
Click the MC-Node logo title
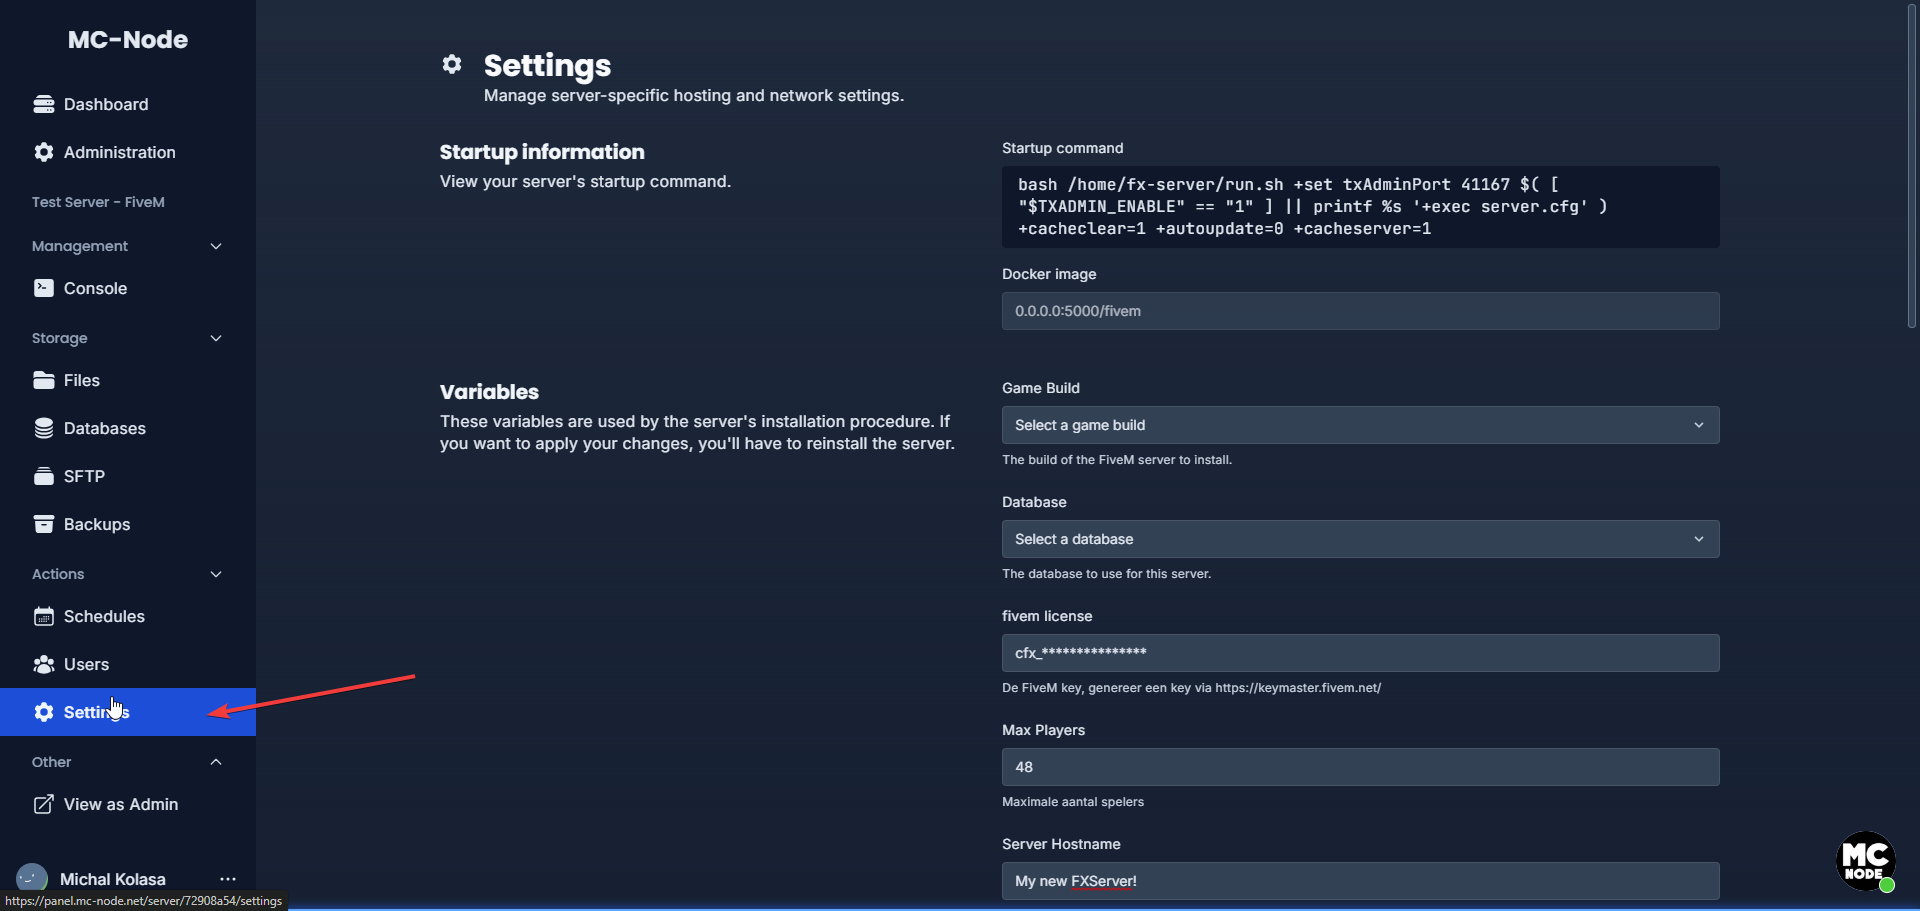[128, 39]
